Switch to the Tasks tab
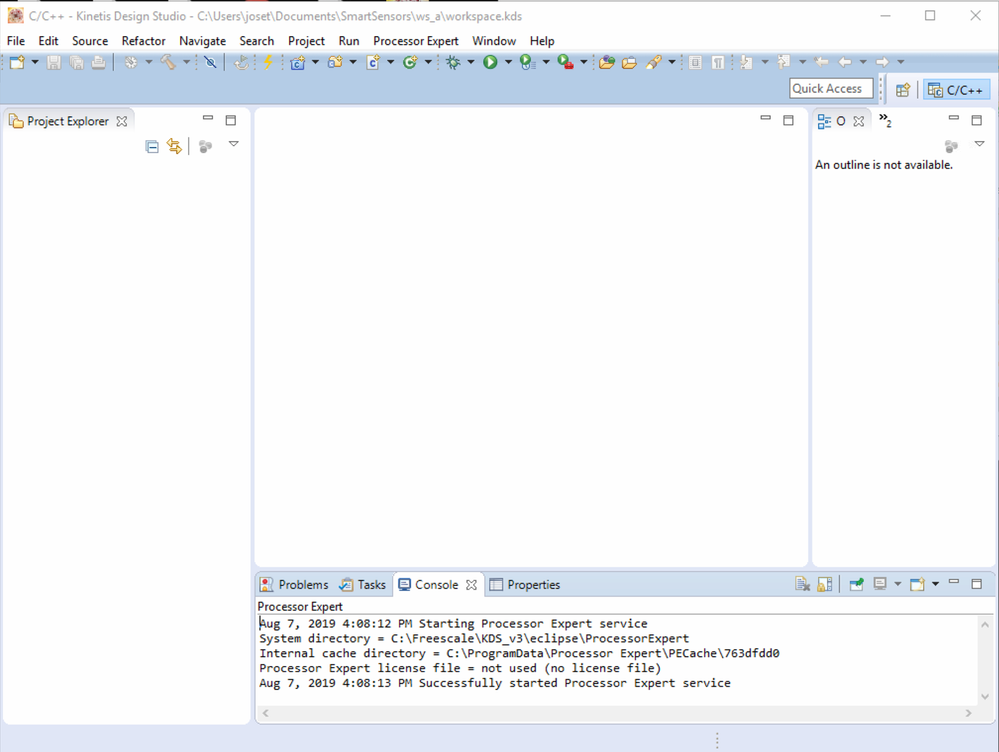This screenshot has width=999, height=752. coord(363,584)
